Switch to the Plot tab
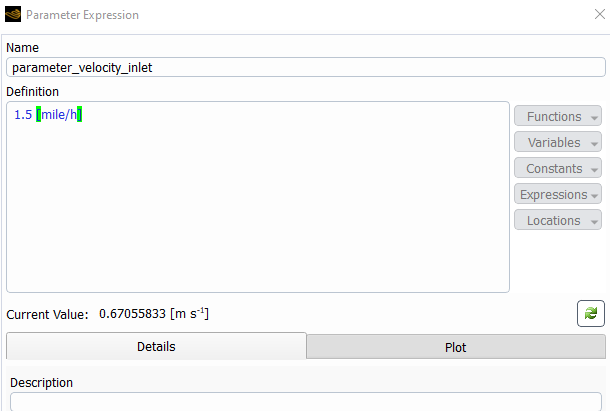 (456, 347)
